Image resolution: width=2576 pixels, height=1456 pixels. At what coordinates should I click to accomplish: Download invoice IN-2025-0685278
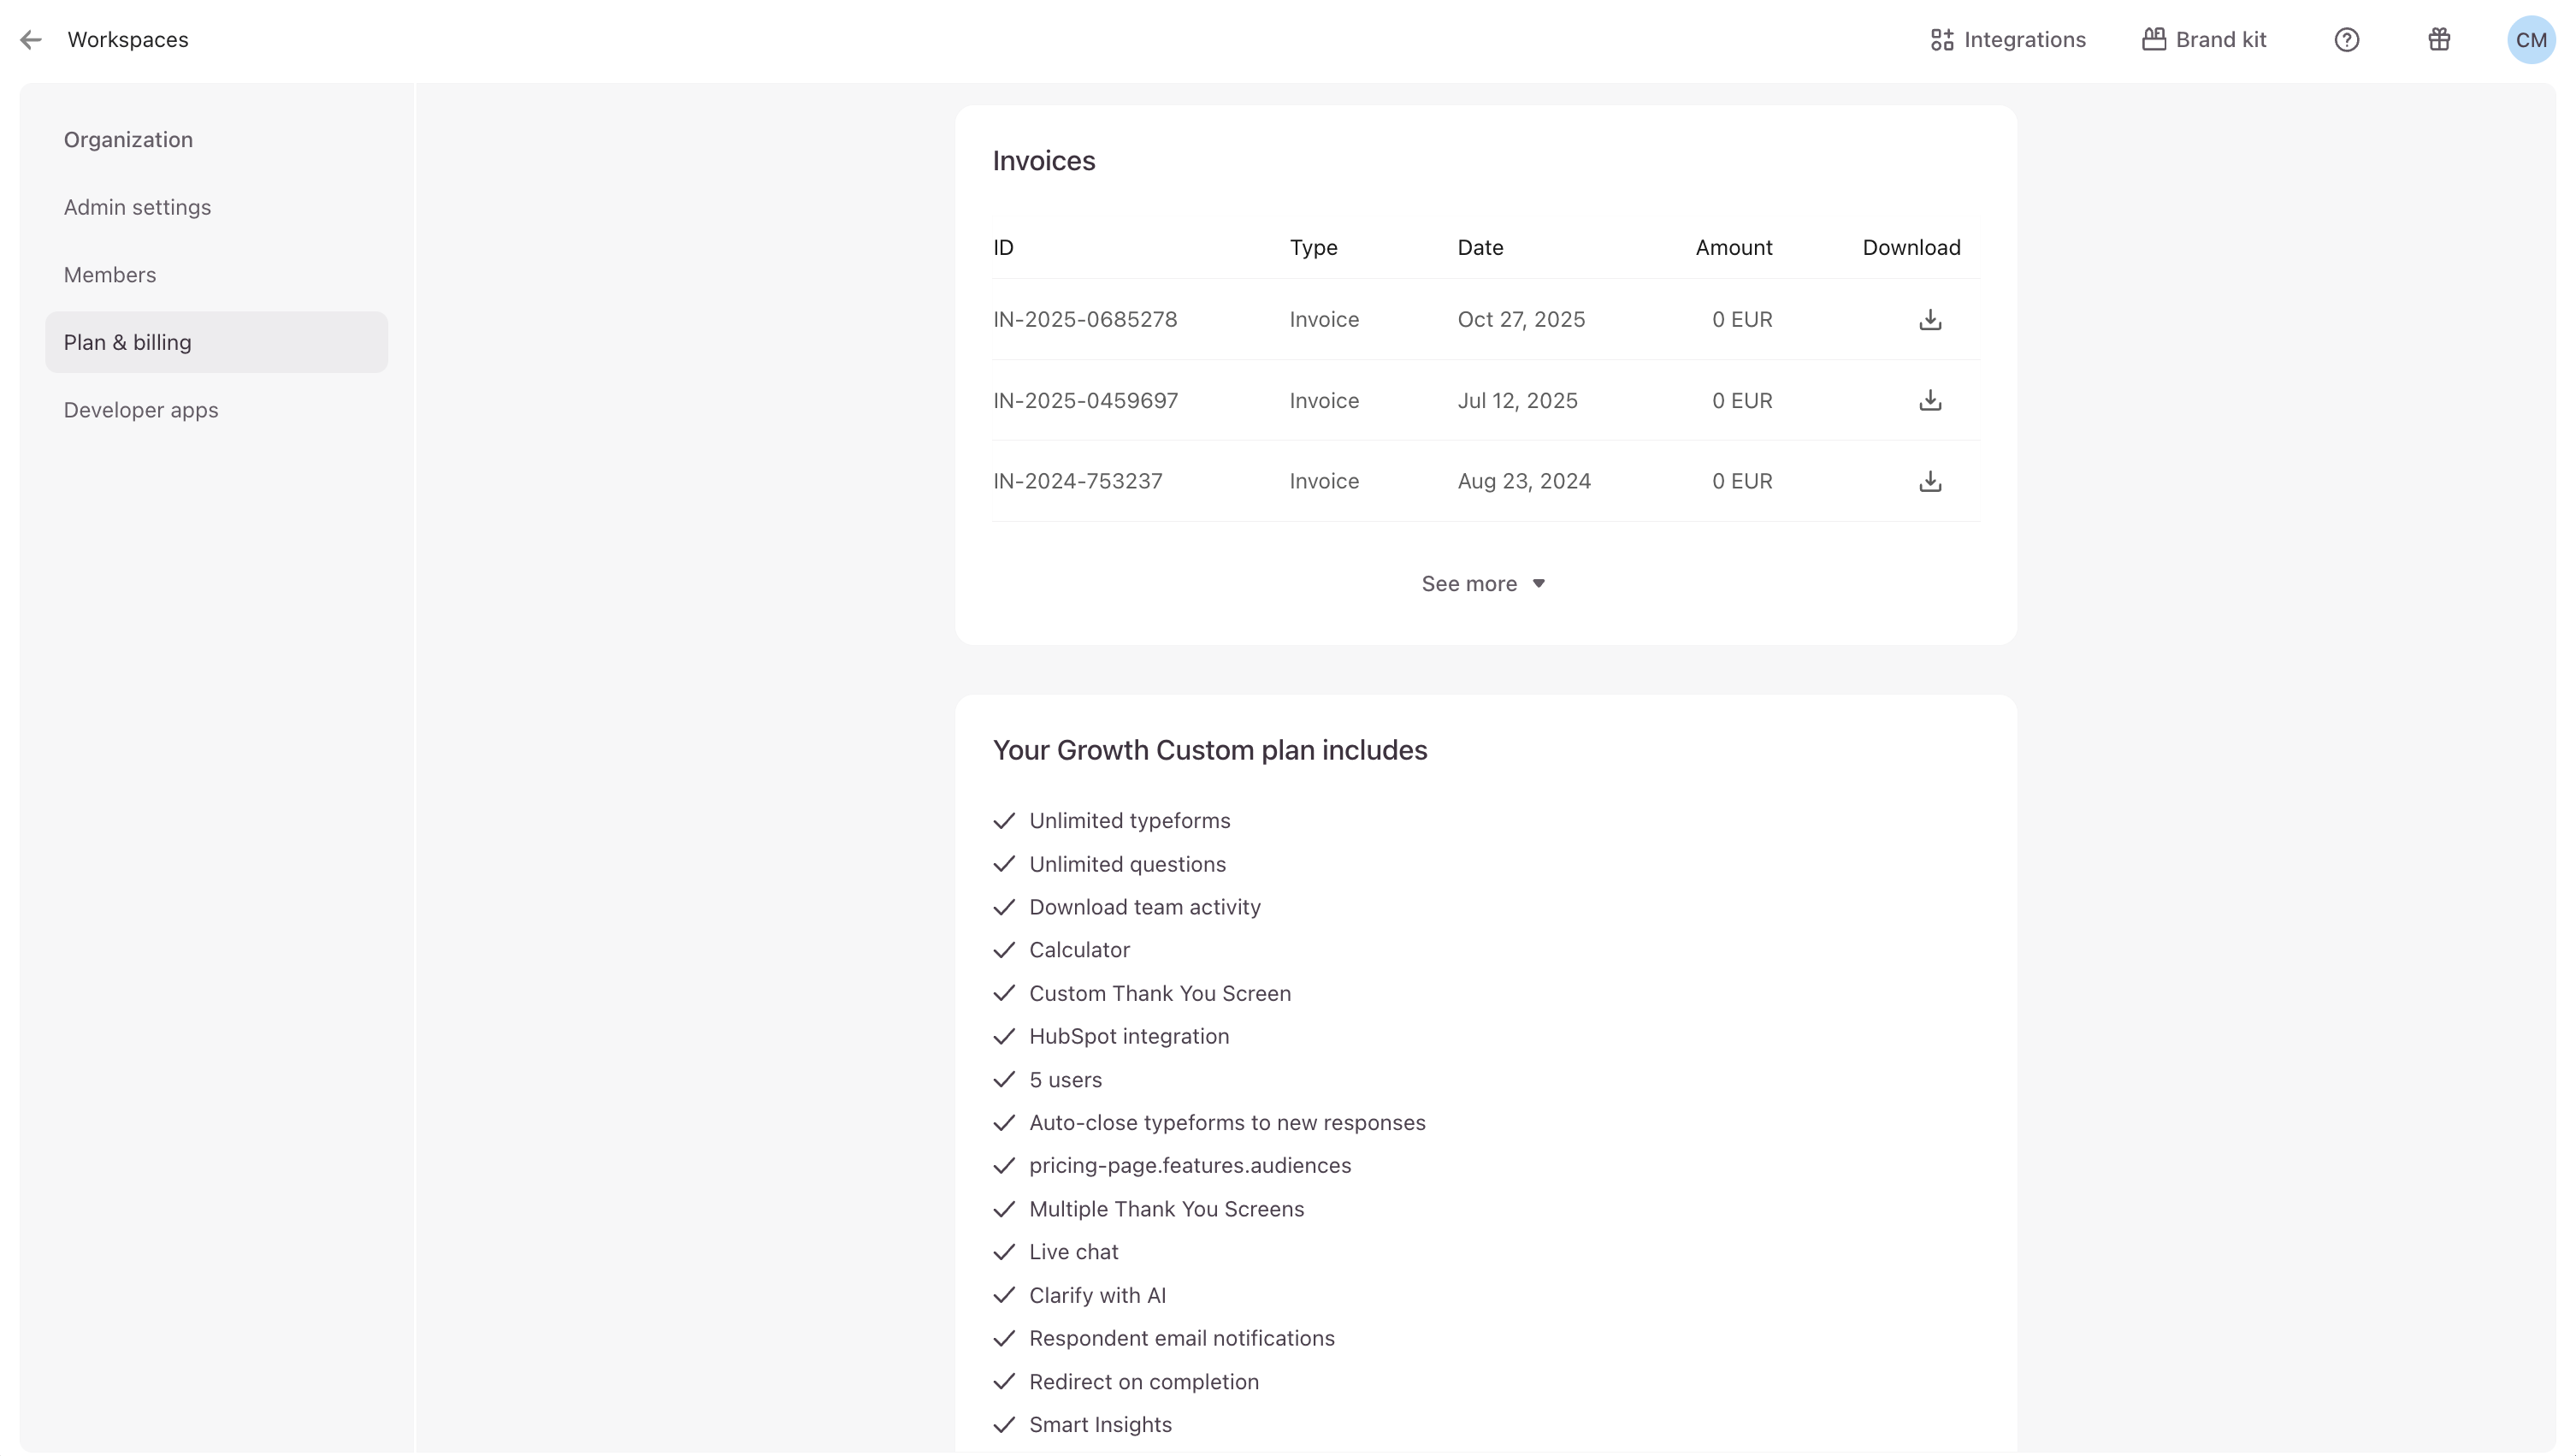click(1930, 320)
